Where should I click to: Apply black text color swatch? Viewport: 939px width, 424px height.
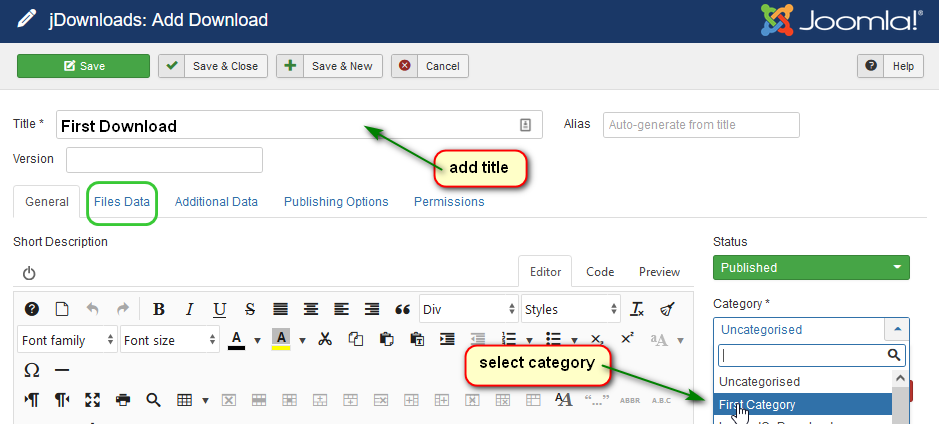point(237,340)
